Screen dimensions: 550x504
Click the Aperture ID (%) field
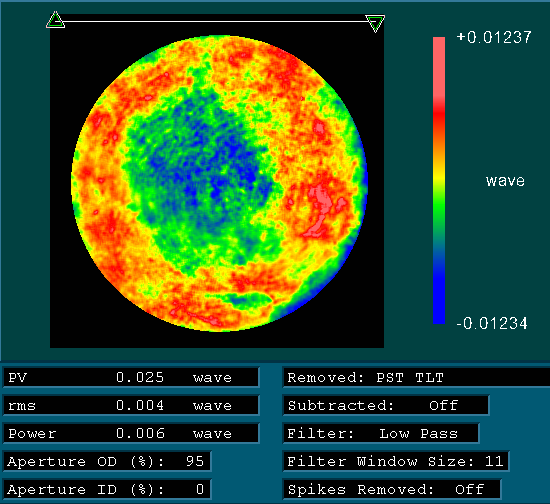click(x=107, y=489)
